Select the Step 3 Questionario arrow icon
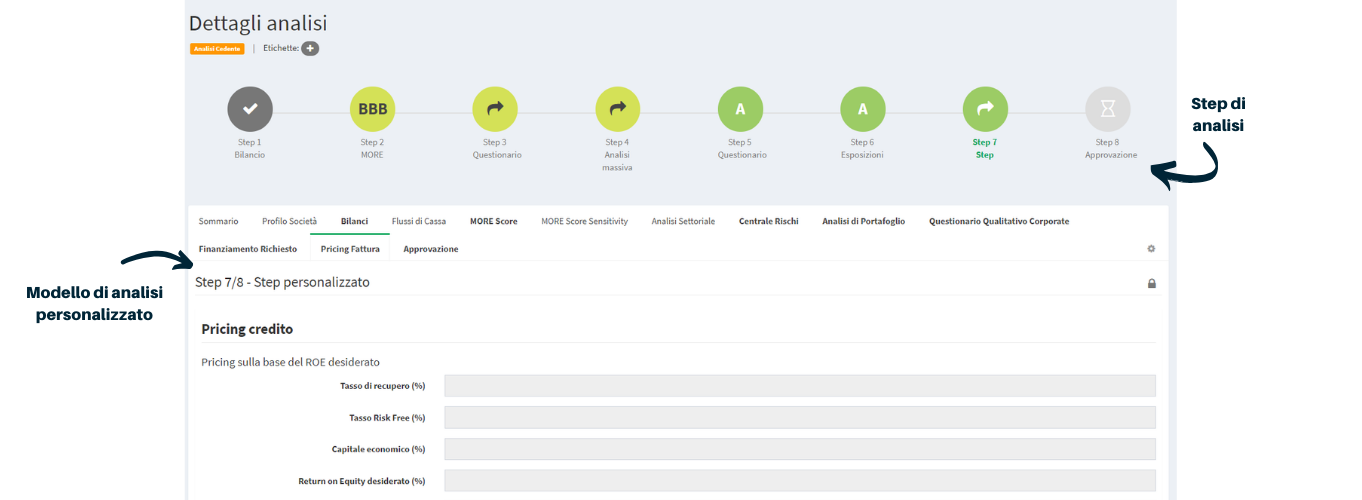Viewport: 1362px width, 500px height. click(x=495, y=109)
